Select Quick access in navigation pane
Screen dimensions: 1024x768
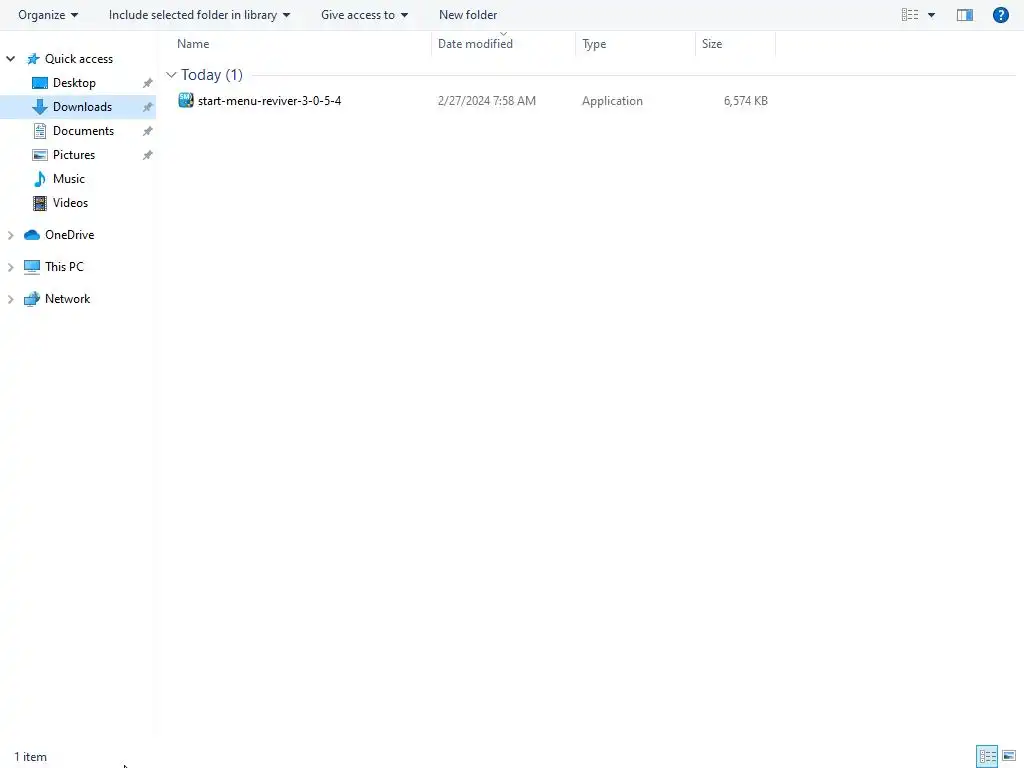(78, 59)
